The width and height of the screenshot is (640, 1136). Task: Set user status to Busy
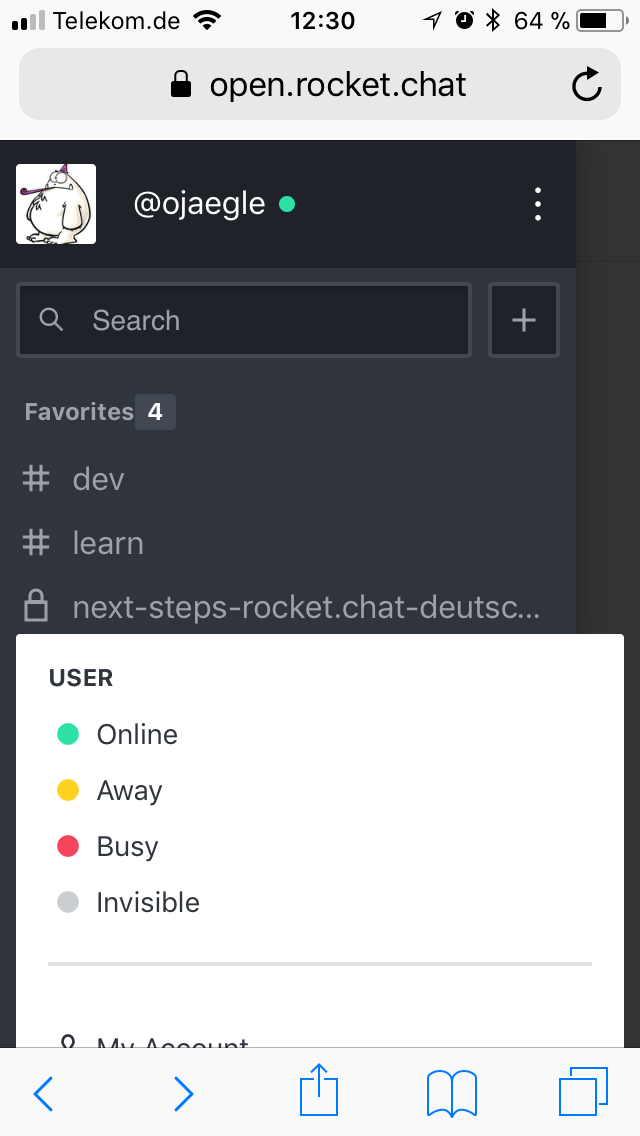coord(125,846)
